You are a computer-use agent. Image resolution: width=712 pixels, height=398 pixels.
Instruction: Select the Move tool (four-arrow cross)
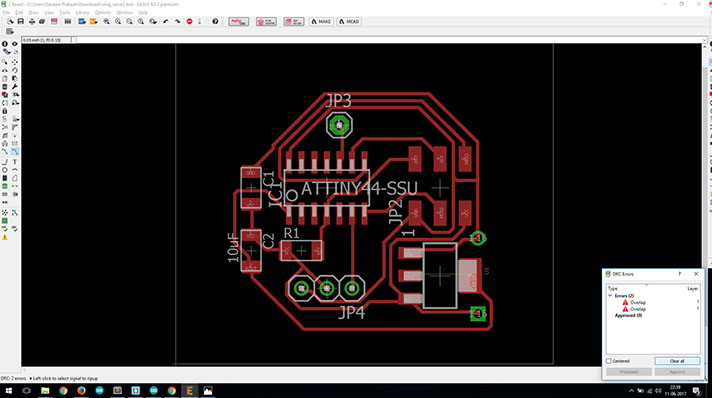[x=15, y=62]
